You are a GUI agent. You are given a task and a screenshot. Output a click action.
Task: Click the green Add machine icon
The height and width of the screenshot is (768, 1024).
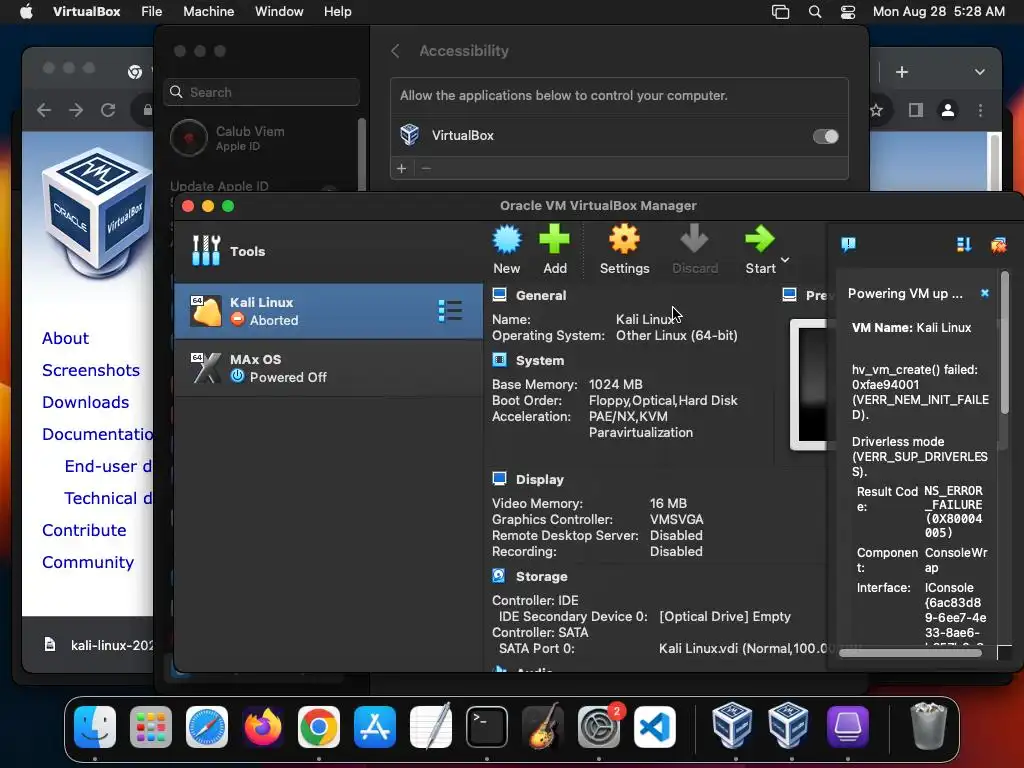554,239
